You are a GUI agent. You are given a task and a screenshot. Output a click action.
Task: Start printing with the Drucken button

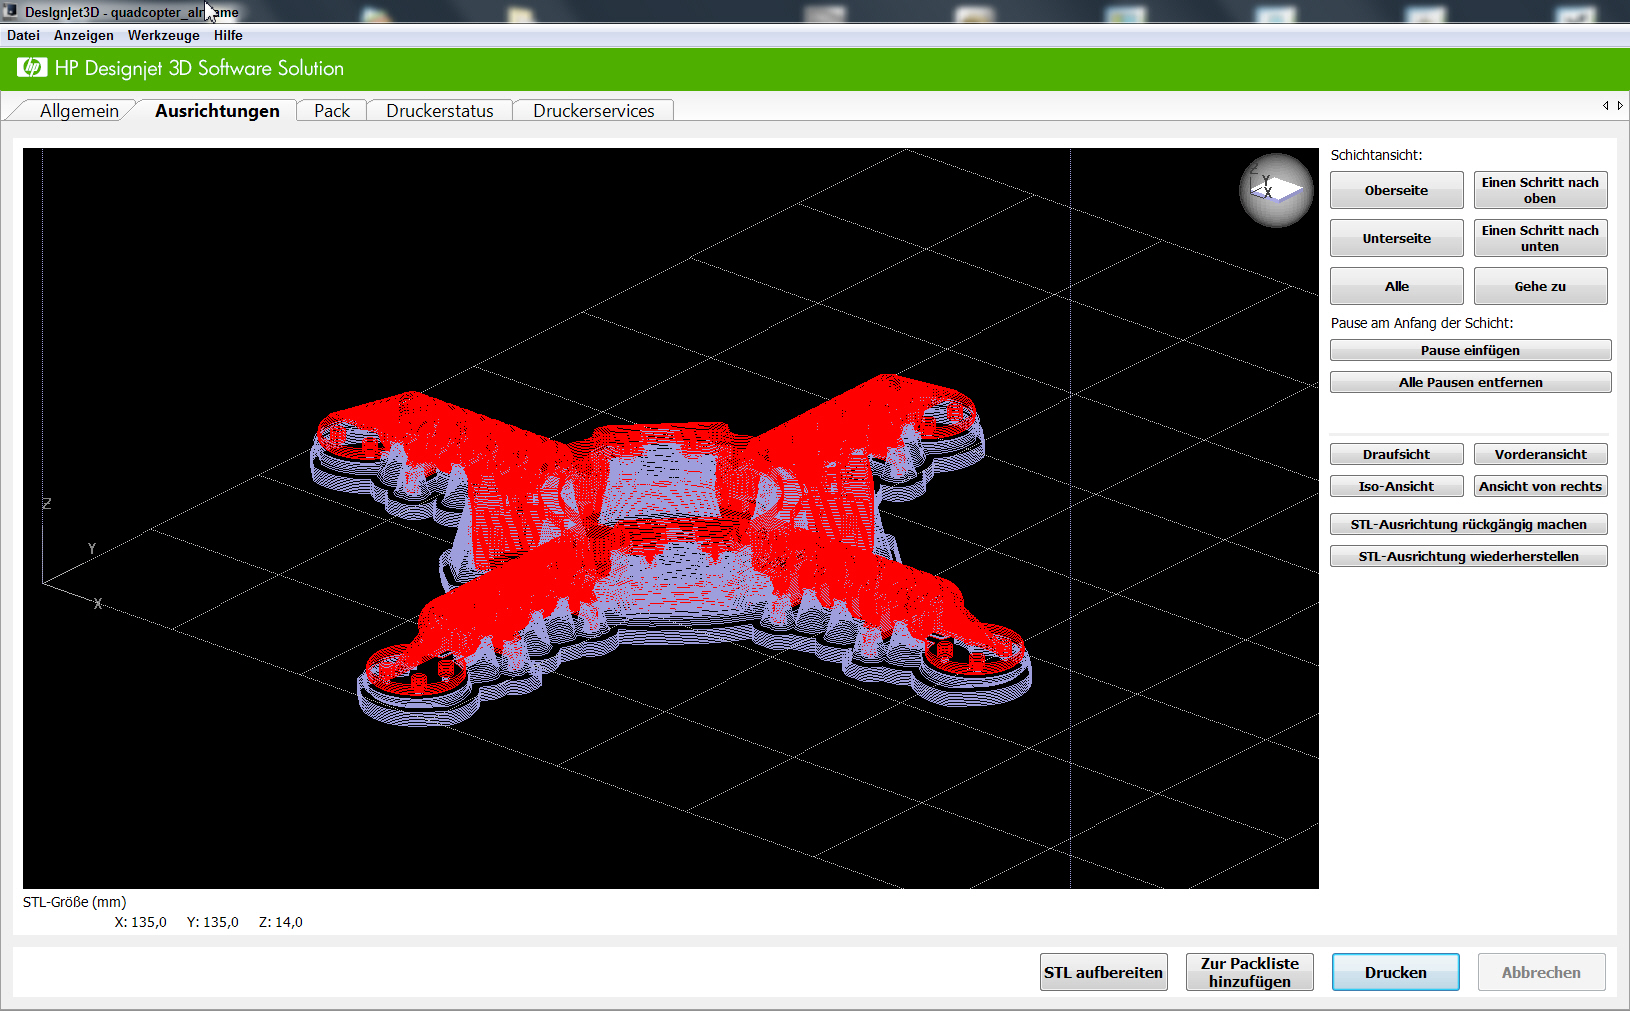pos(1396,972)
